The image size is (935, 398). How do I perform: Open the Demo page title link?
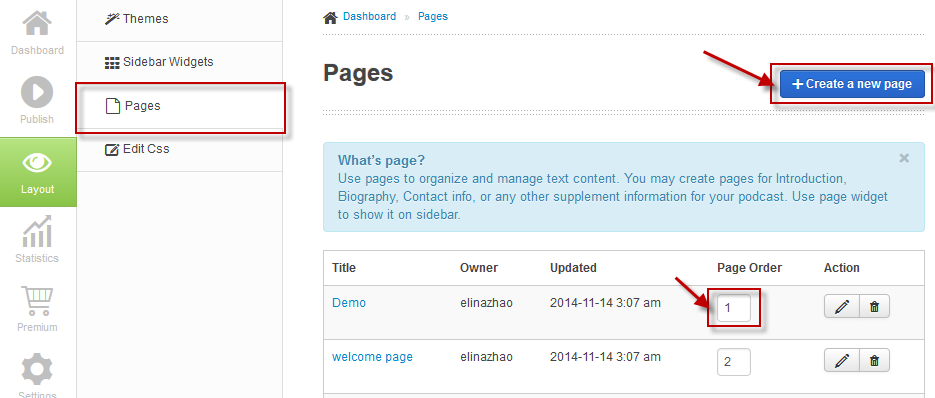coord(349,303)
